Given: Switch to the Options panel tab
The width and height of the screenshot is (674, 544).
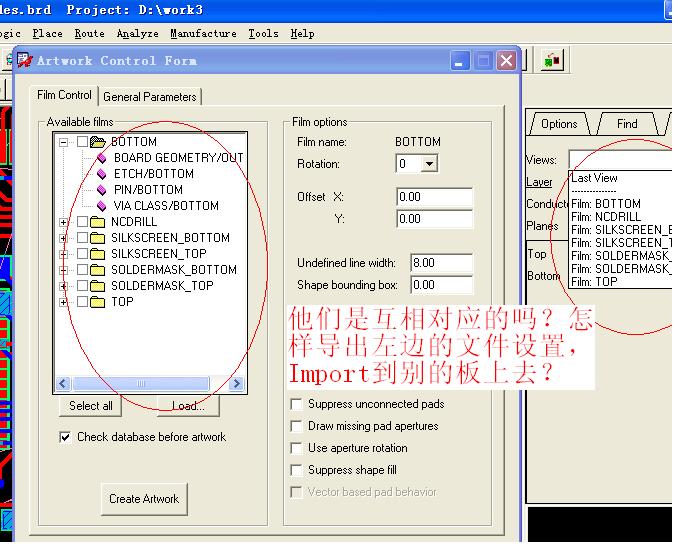Looking at the screenshot, I should tap(559, 124).
